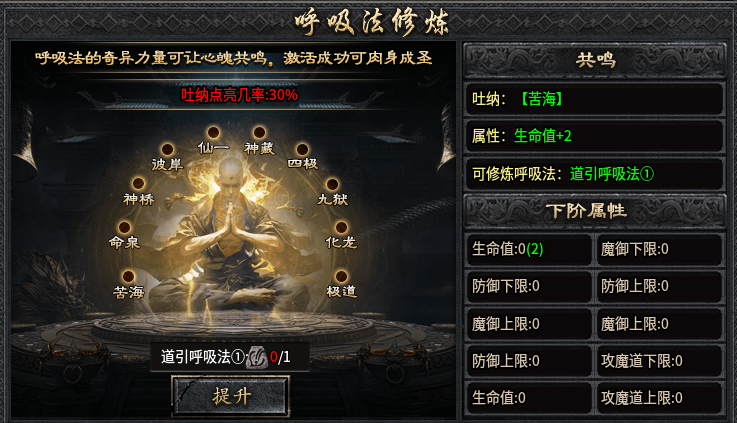Click the 道引呼吸法 stone material icon

click(257, 357)
